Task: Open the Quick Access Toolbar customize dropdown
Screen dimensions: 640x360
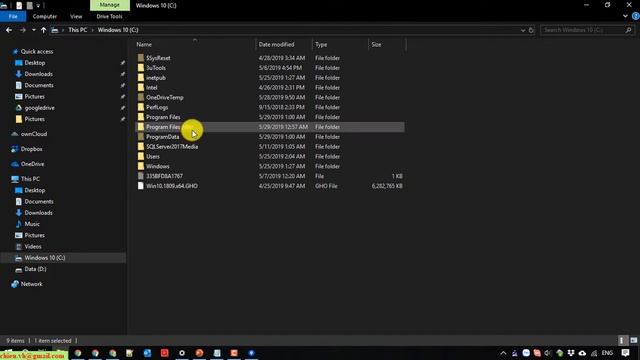Action: [x=38, y=5]
